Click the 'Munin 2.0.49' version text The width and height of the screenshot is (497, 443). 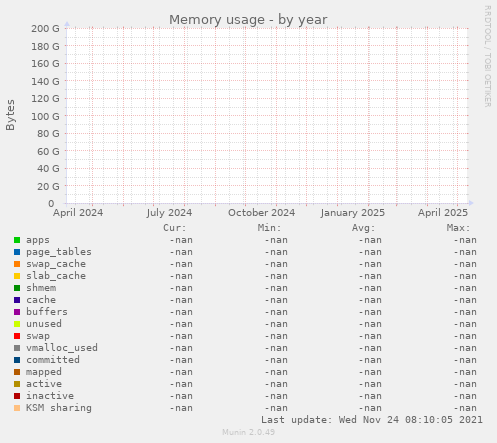coord(249,432)
